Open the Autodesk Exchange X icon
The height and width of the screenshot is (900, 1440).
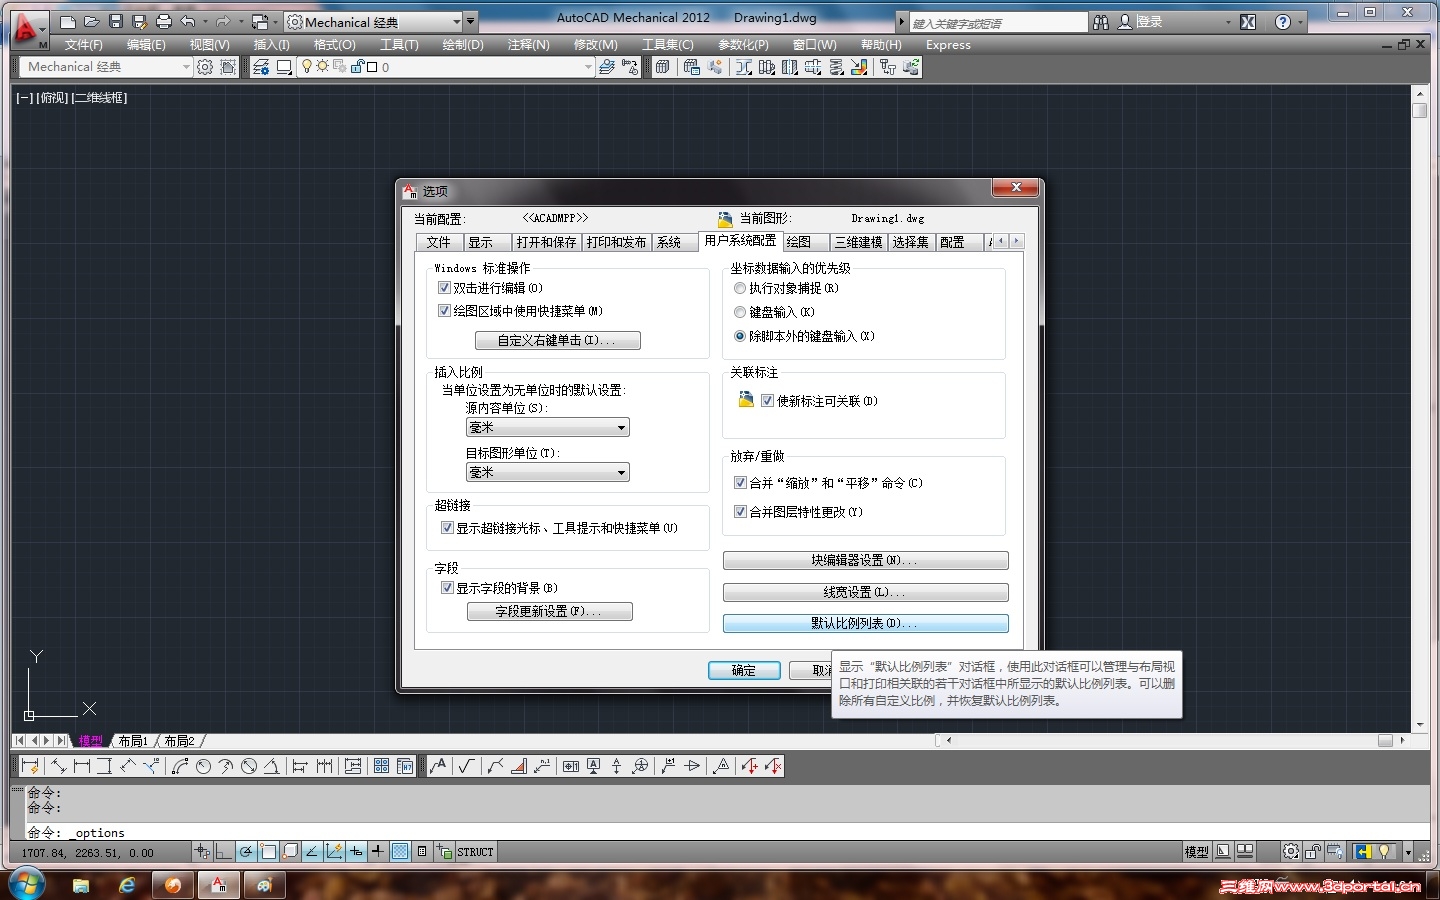coord(1248,21)
